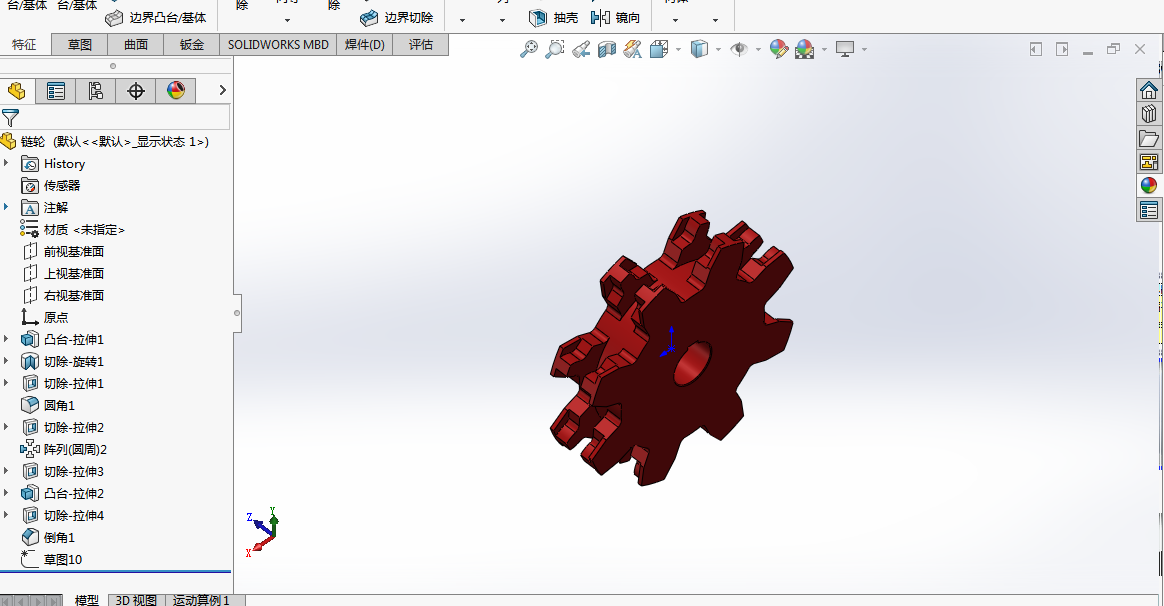
Task: Click Apply Scene icon
Action: tap(805, 49)
